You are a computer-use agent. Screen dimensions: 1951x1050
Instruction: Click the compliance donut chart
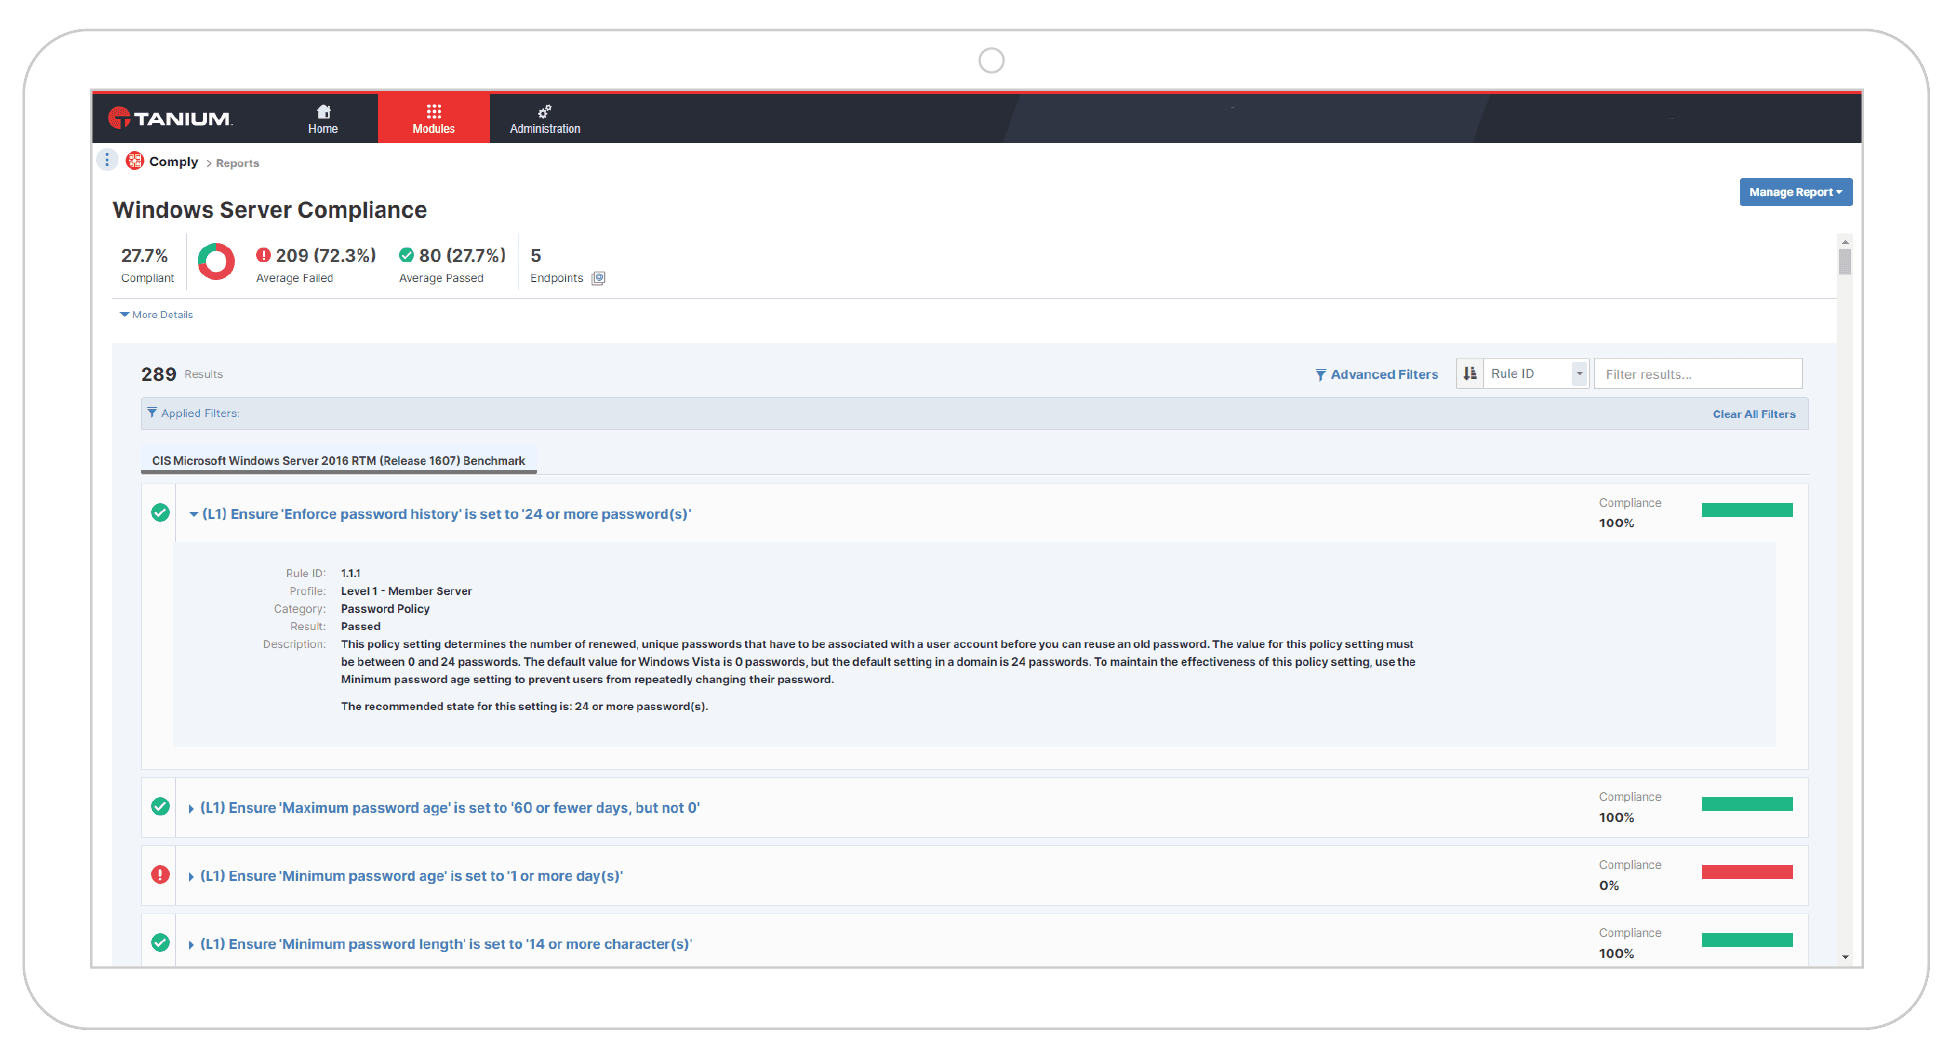(216, 262)
